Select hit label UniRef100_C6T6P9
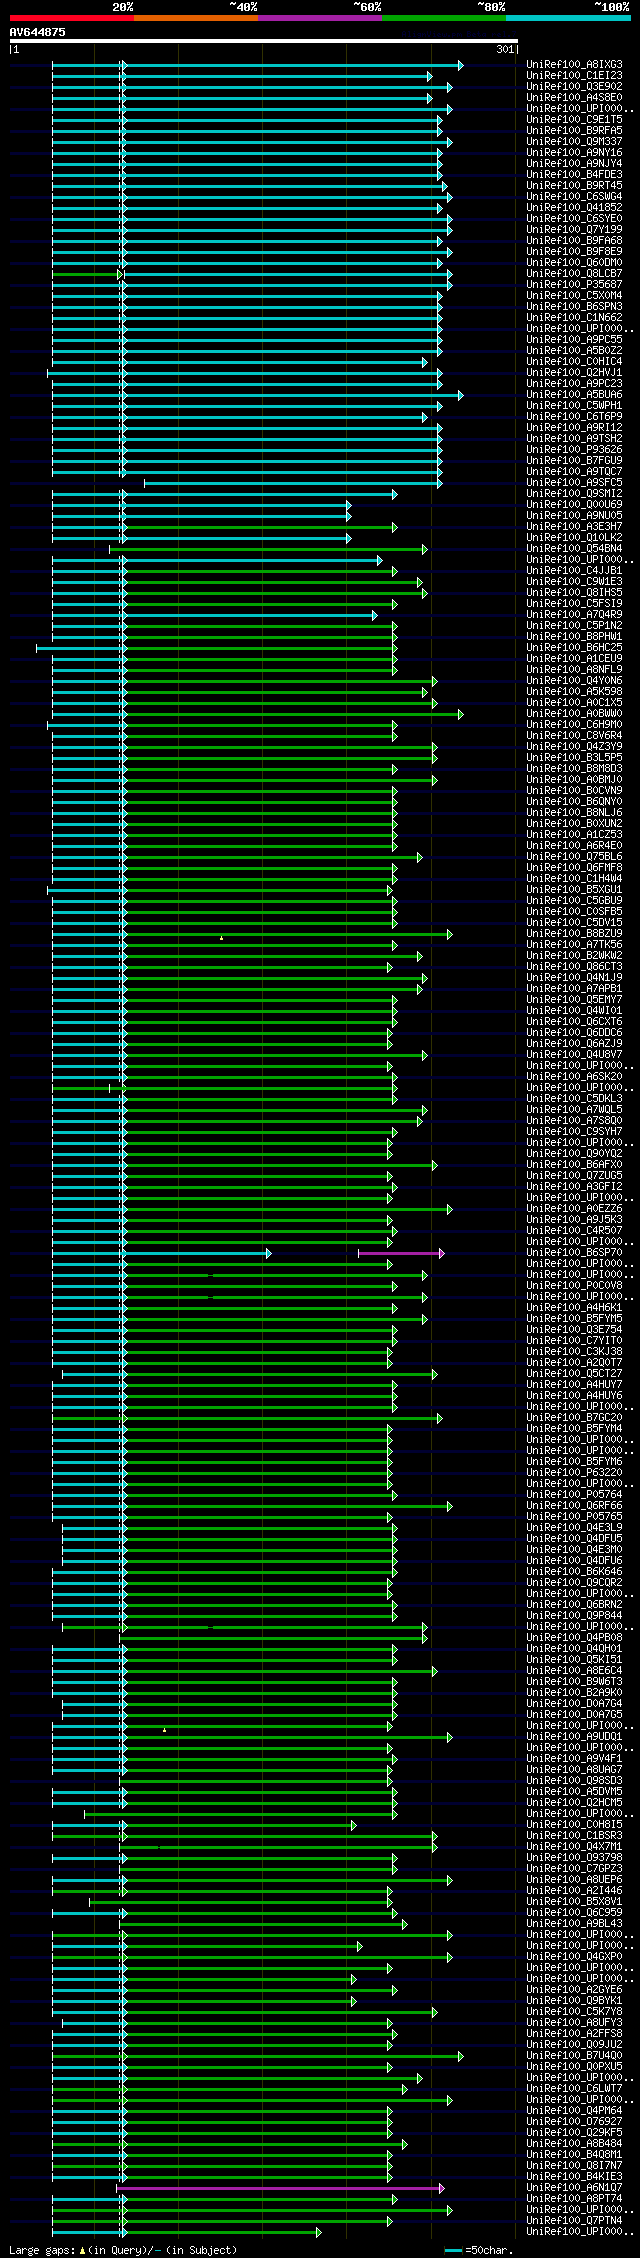Screen dimensions: 640x2258 coord(574,417)
